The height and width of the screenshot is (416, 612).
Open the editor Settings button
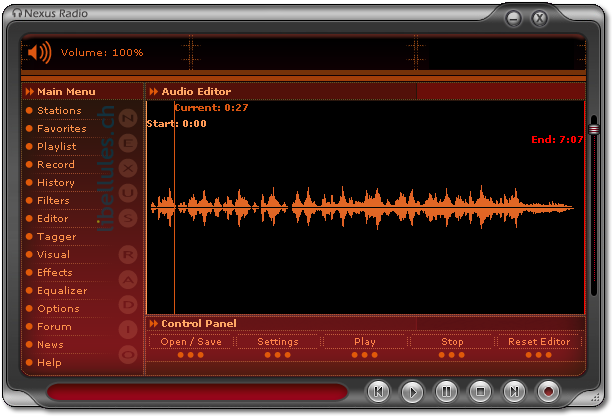click(x=278, y=342)
